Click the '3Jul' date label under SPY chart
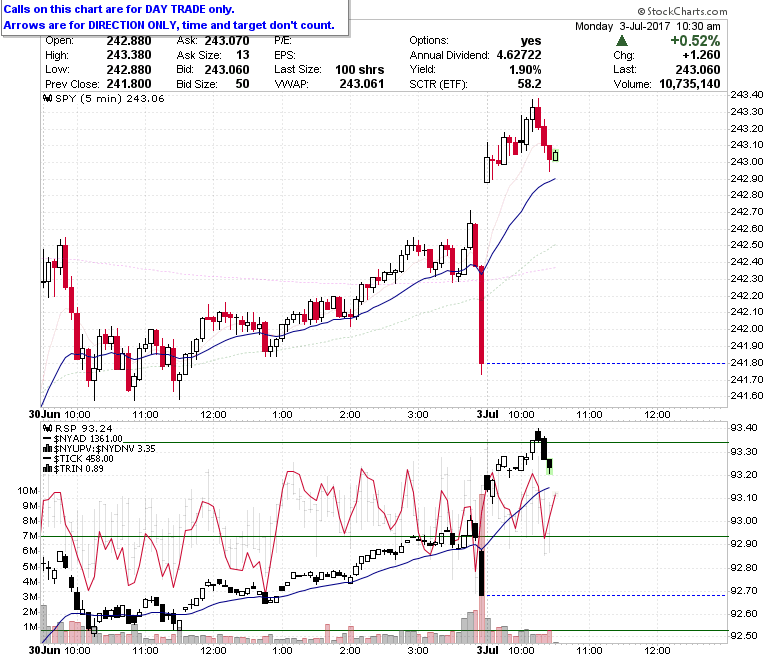780x659 pixels. tap(487, 414)
